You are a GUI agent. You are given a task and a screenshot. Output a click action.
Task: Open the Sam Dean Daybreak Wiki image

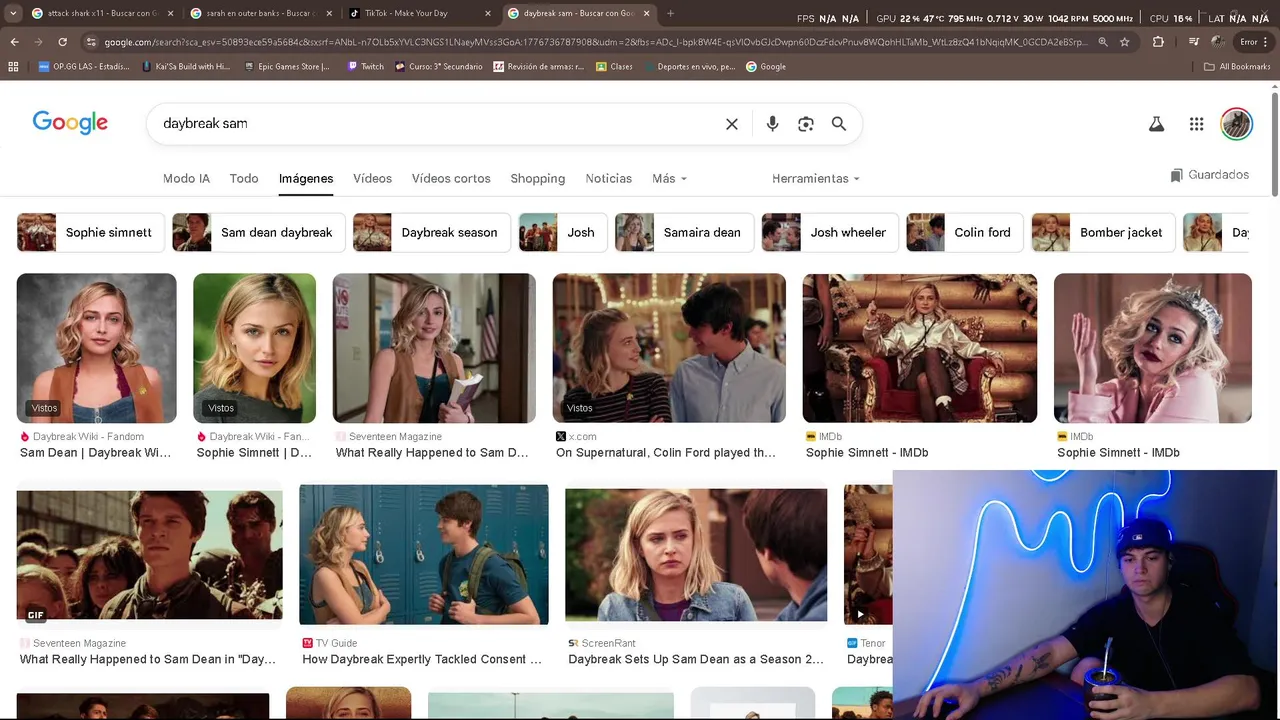point(96,348)
